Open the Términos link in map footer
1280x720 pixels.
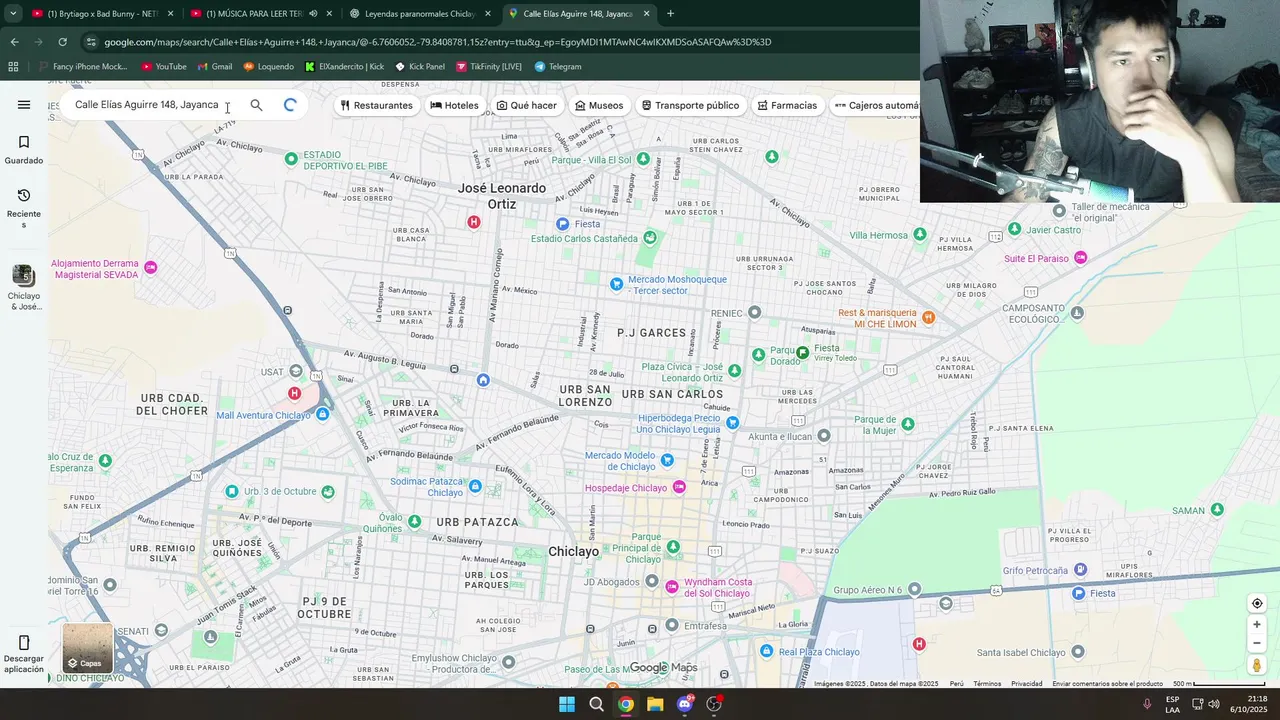tap(987, 684)
